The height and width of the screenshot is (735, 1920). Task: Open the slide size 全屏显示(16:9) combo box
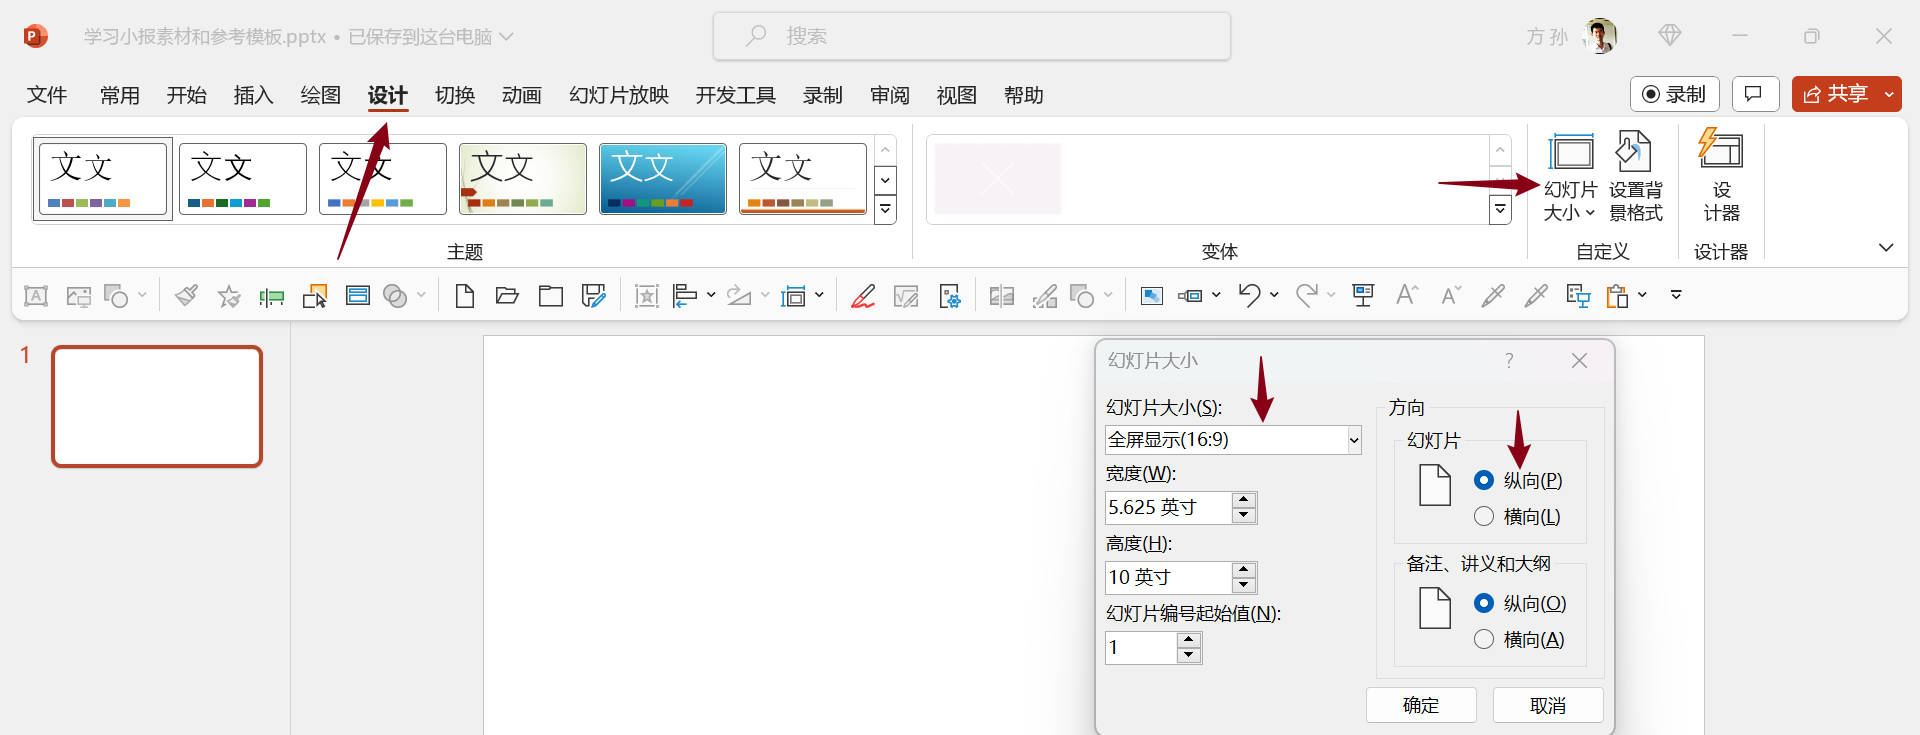tap(1233, 440)
